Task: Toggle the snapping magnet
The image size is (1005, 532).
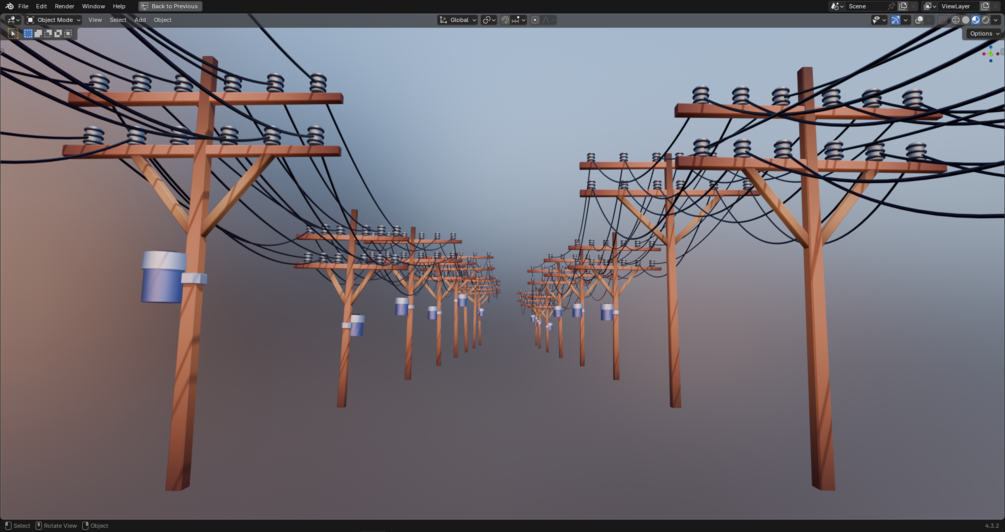Action: click(x=506, y=20)
